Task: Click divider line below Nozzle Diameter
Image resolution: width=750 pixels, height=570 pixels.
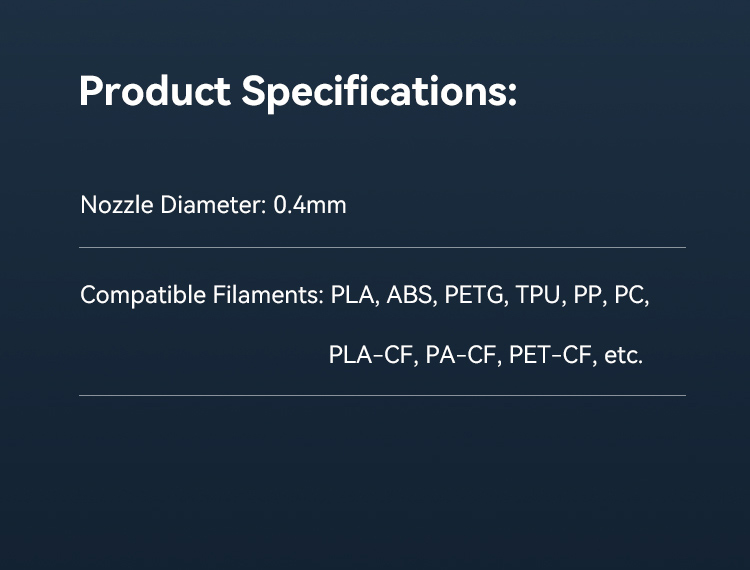Action: 382,247
